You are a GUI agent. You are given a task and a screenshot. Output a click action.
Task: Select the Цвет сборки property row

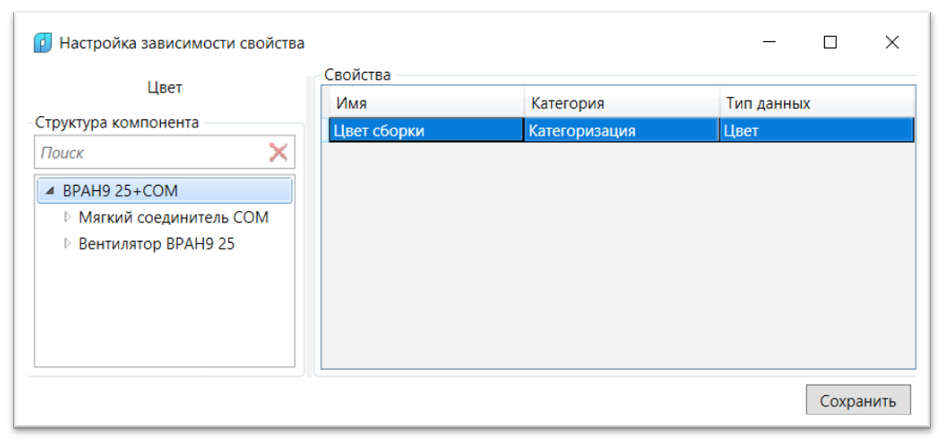coord(425,130)
